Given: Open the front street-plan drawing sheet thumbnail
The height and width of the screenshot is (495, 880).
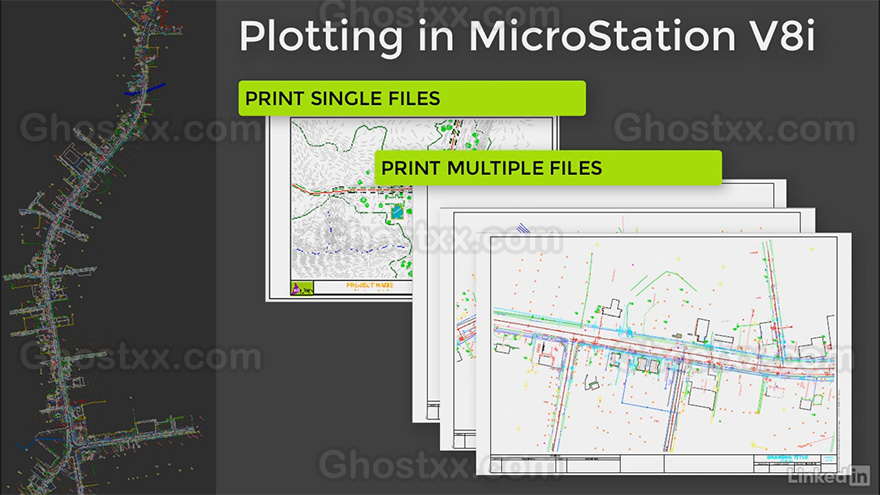Looking at the screenshot, I should click(x=663, y=354).
